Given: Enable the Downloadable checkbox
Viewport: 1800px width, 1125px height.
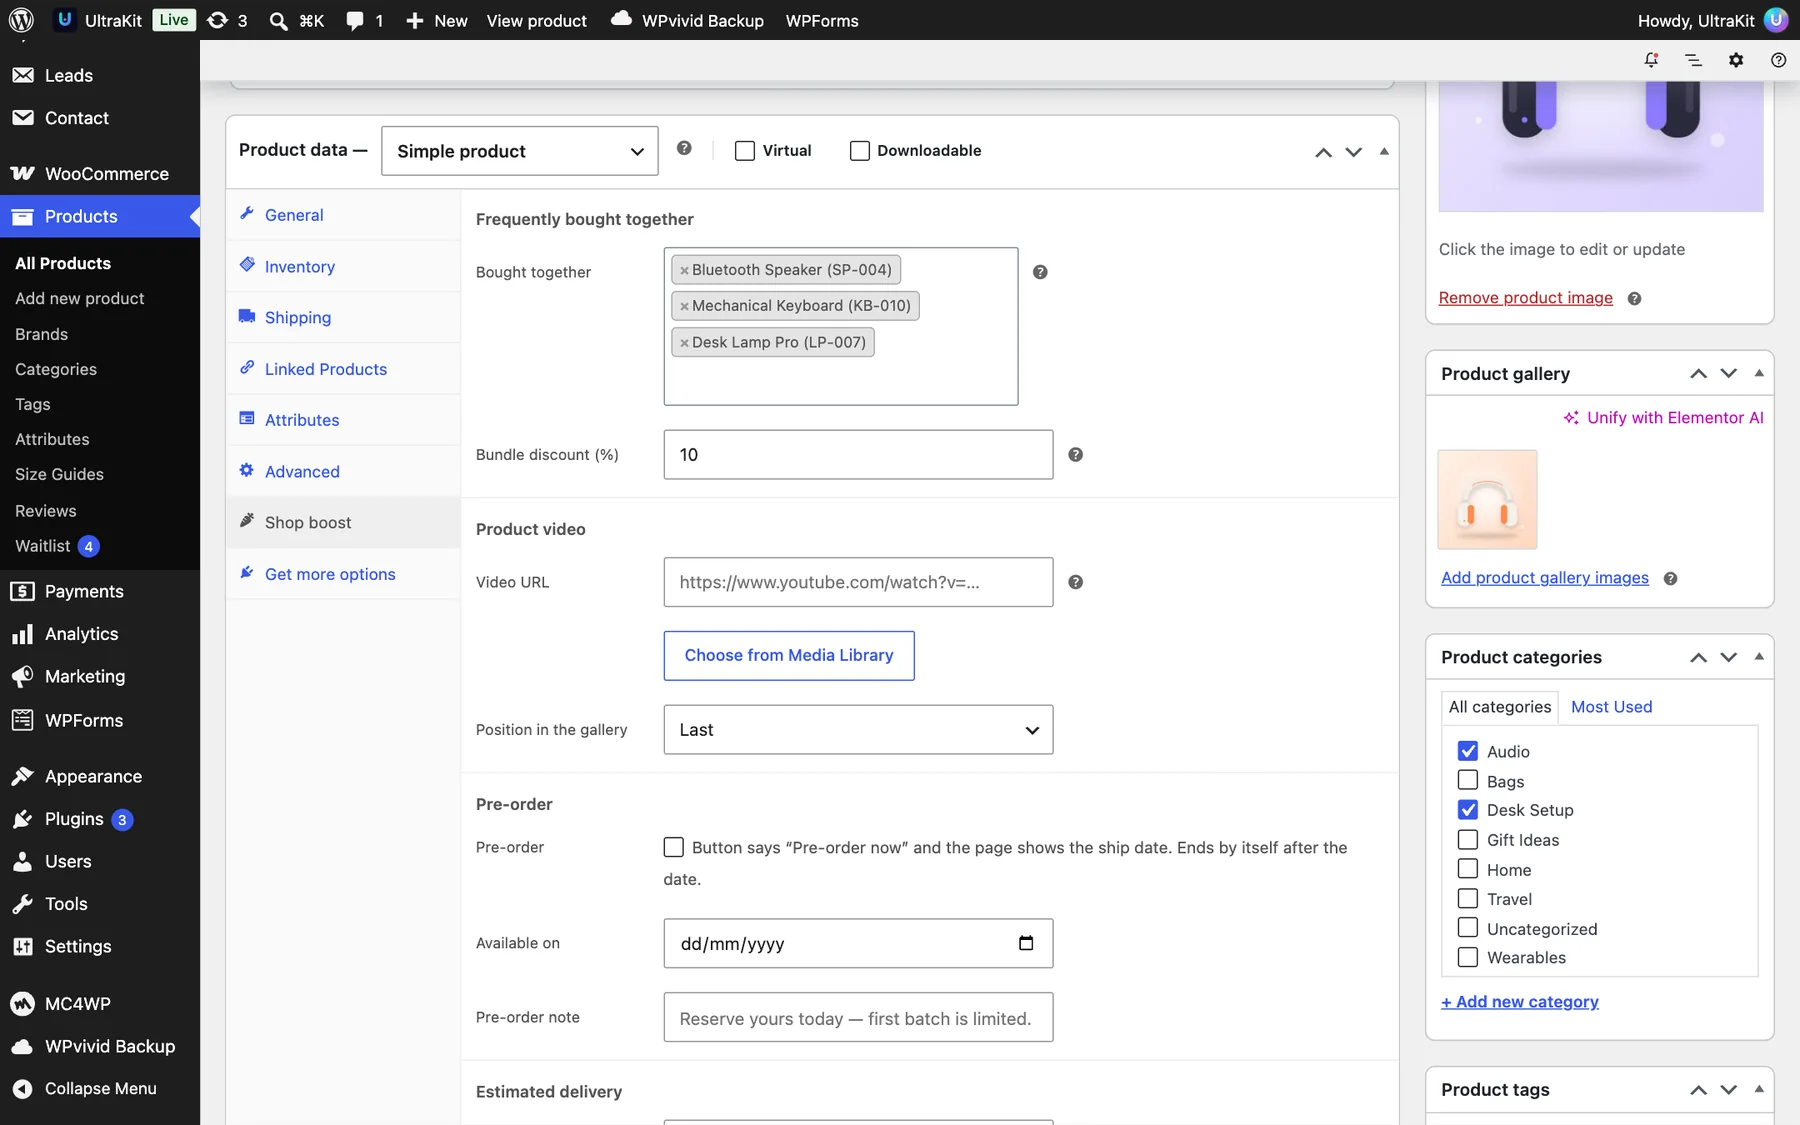Looking at the screenshot, I should pos(860,150).
